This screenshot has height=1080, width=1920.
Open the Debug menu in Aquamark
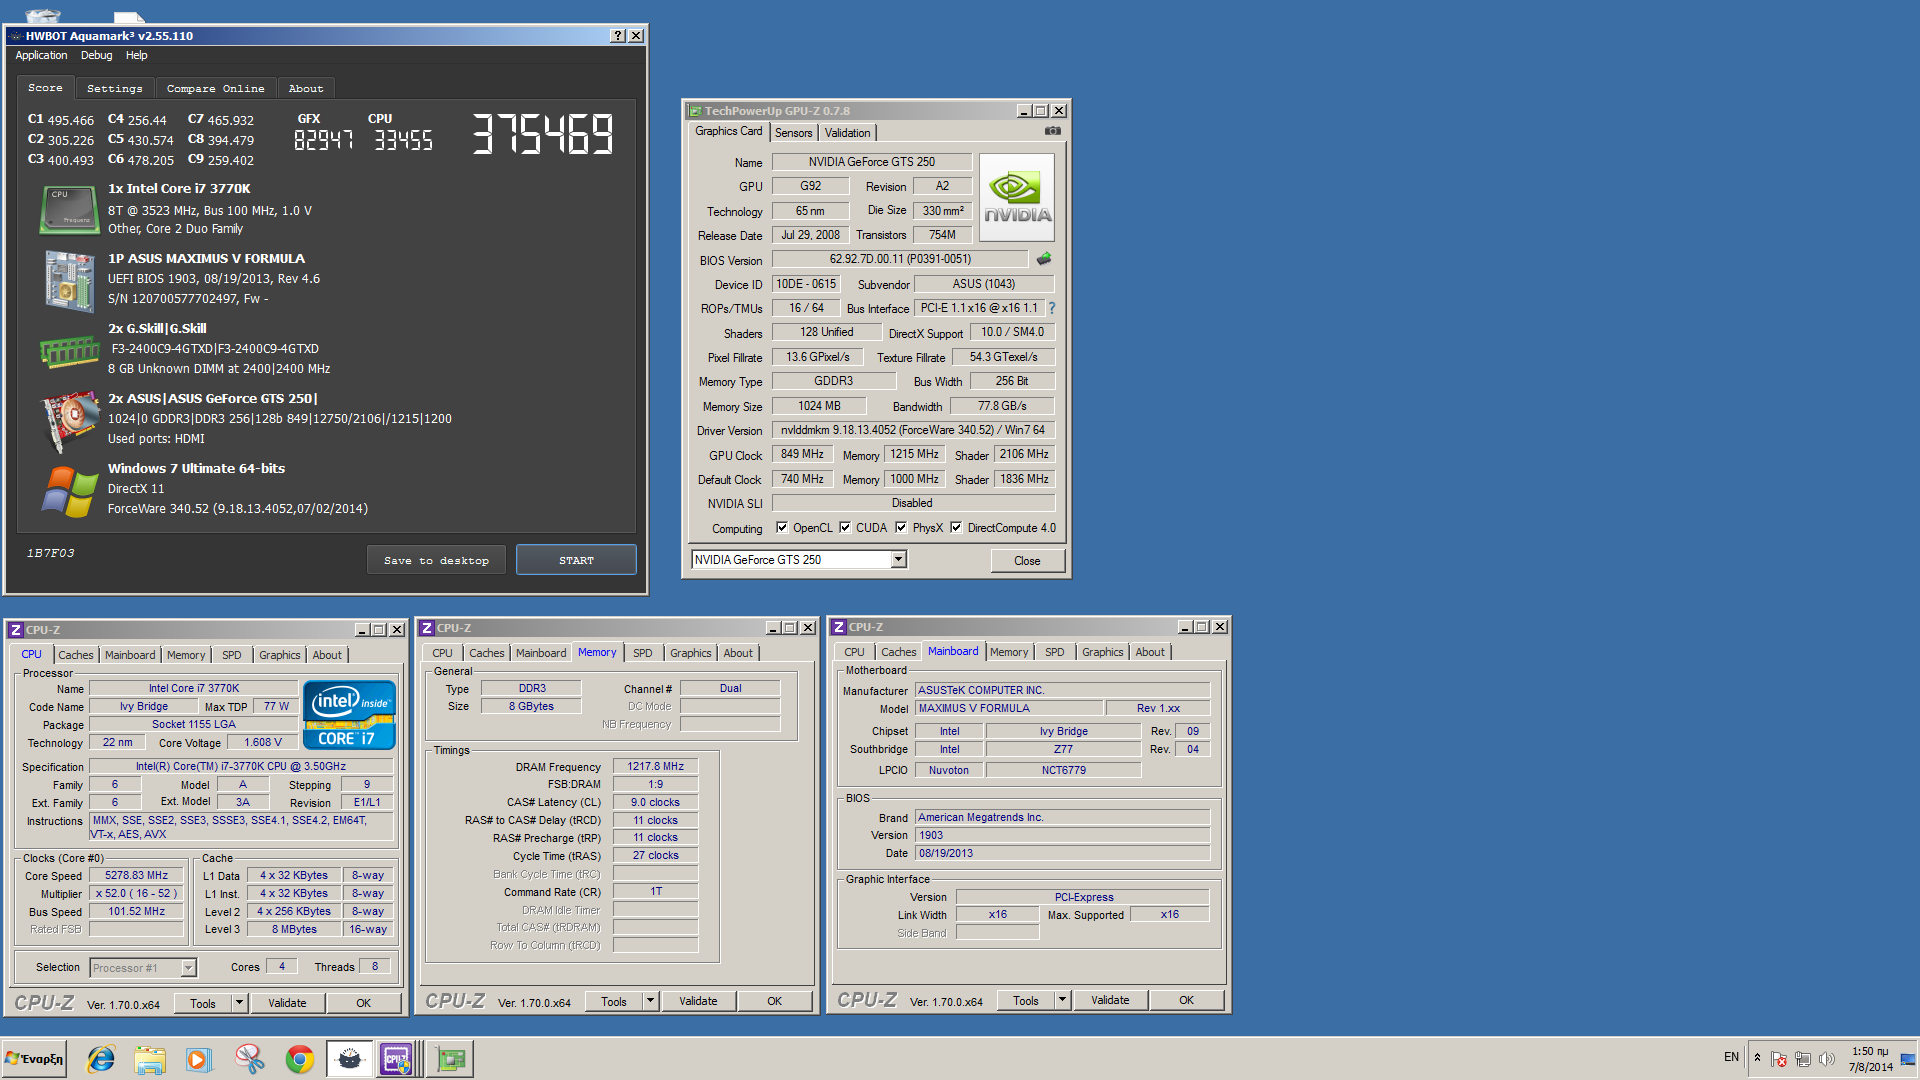tap(96, 56)
